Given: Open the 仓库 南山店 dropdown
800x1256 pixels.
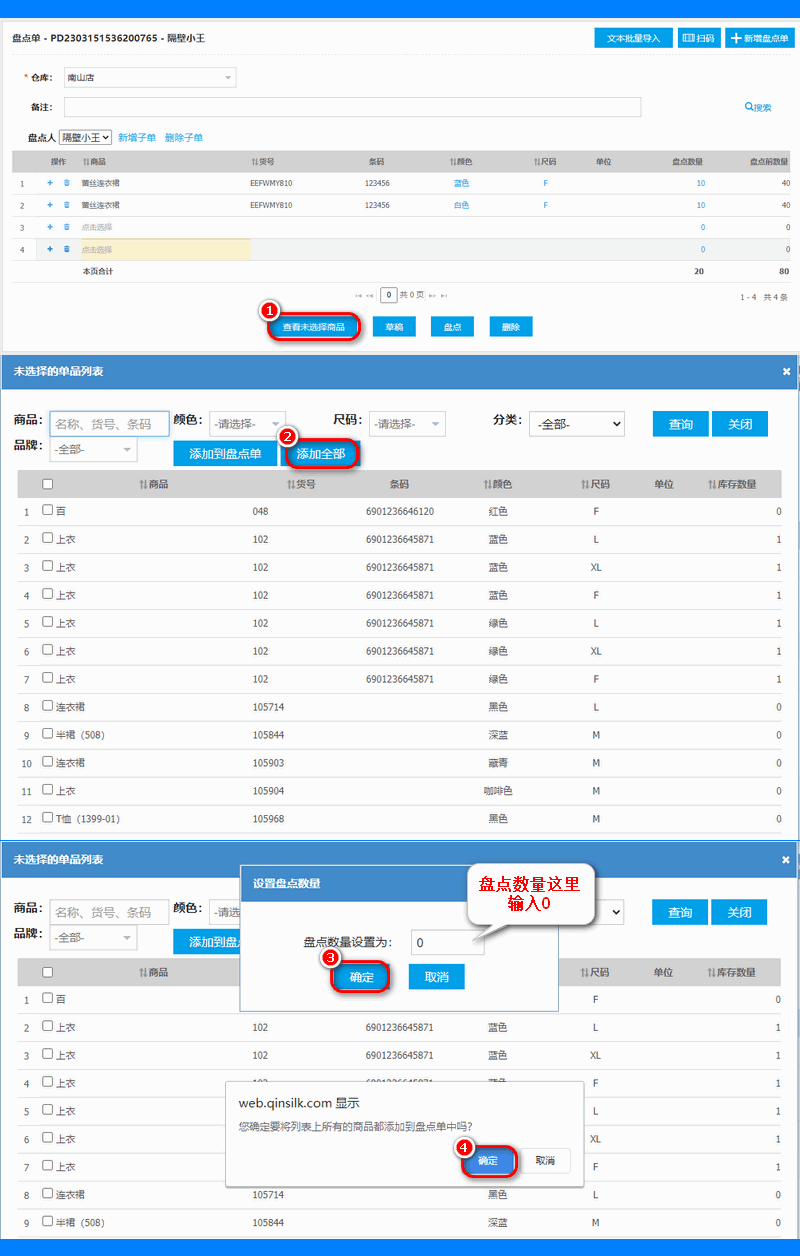Looking at the screenshot, I should [150, 77].
